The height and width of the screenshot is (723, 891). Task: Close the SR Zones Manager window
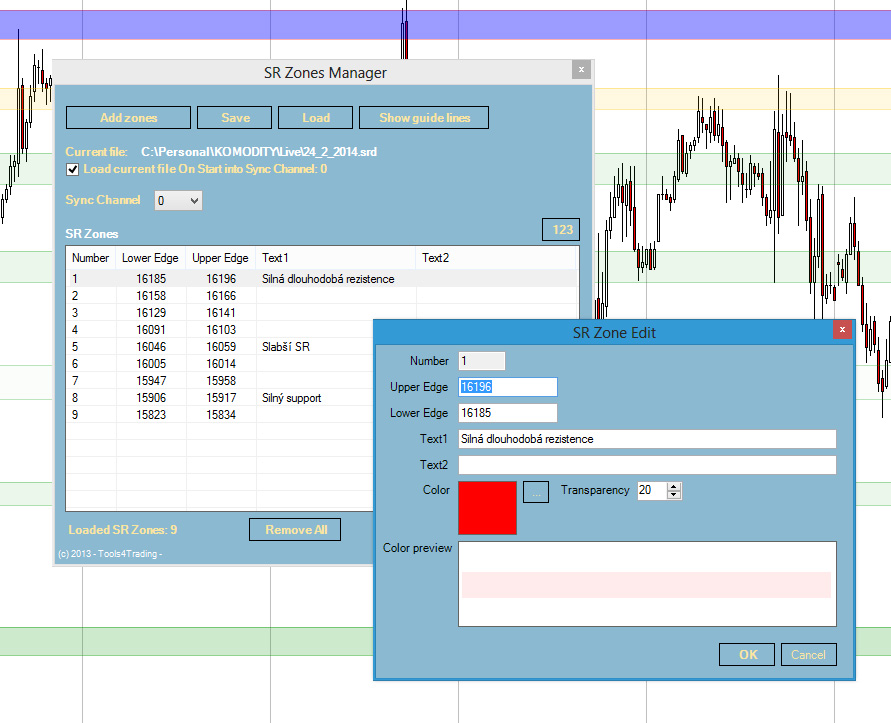(x=581, y=70)
